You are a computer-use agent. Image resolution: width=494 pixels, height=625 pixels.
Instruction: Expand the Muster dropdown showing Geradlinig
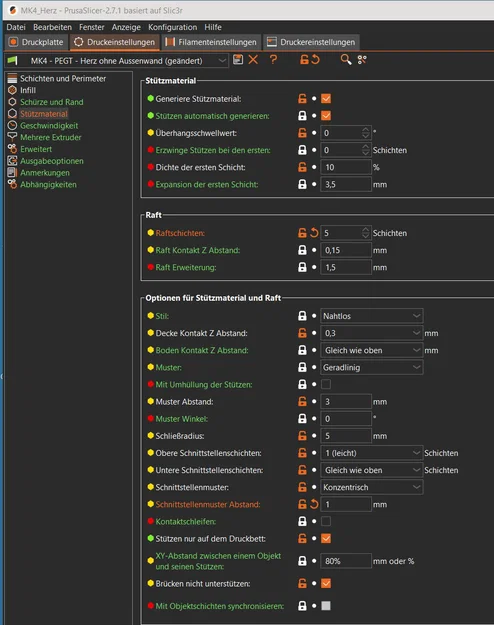click(372, 367)
